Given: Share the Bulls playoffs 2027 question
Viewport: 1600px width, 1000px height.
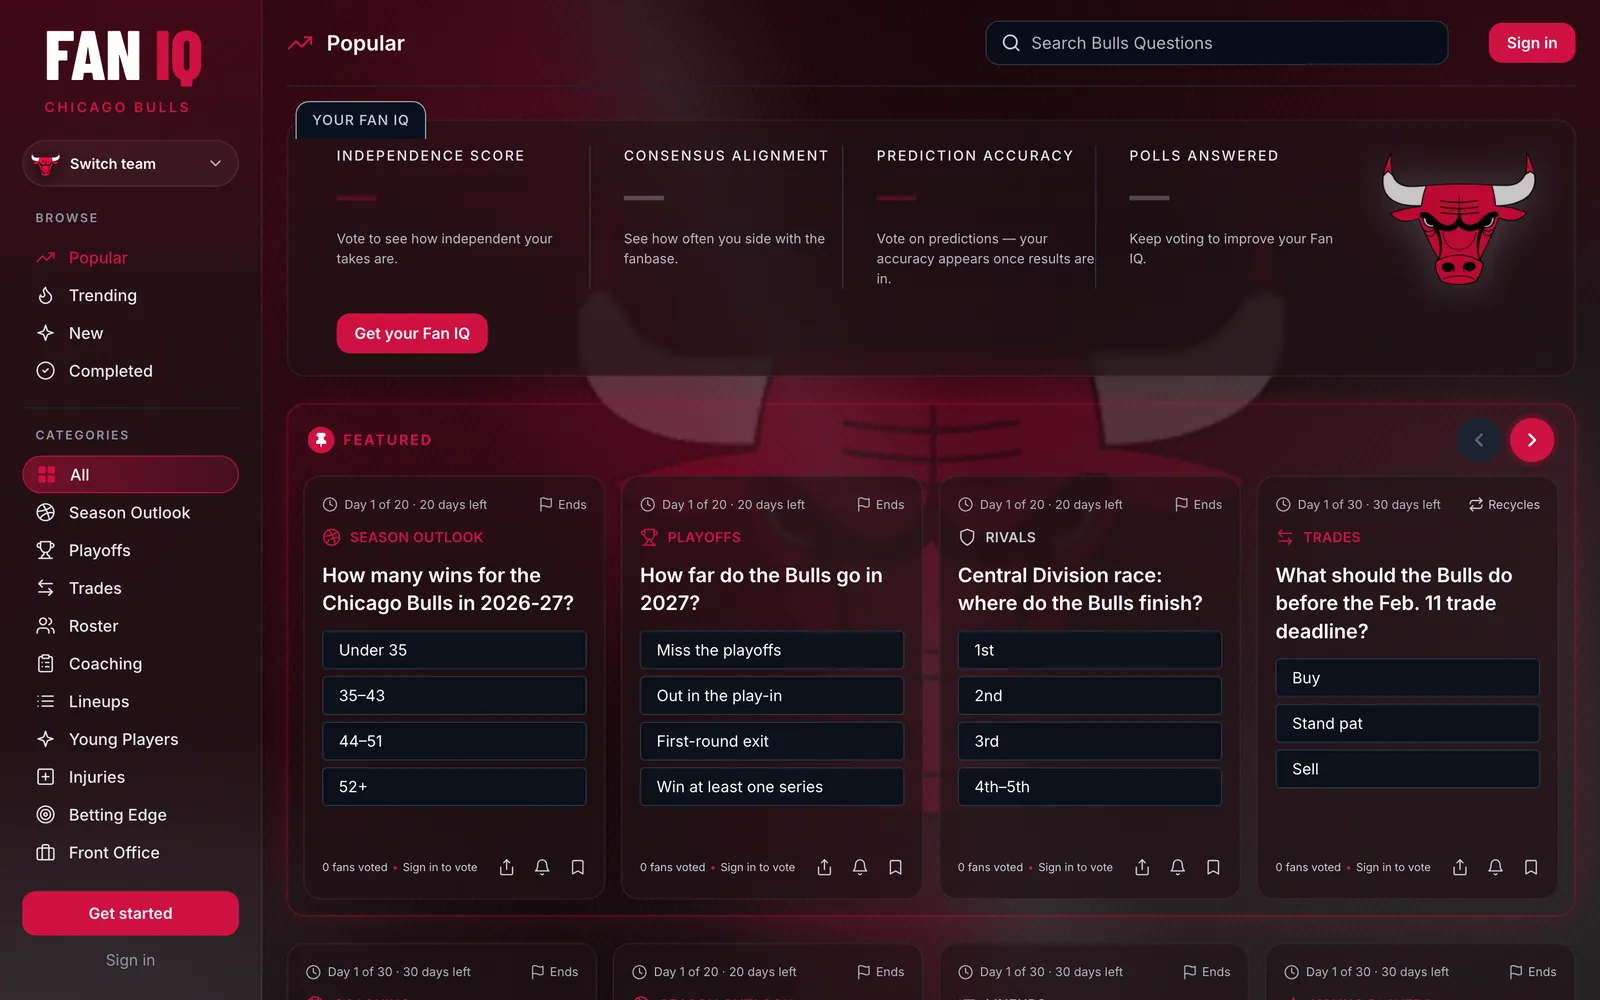Looking at the screenshot, I should 824,867.
